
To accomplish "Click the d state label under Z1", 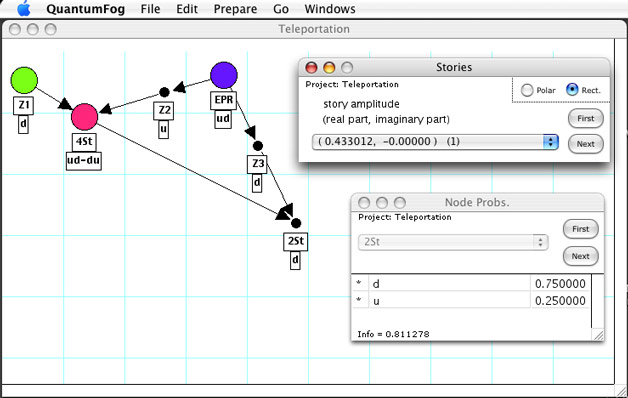I will pyautogui.click(x=23, y=124).
